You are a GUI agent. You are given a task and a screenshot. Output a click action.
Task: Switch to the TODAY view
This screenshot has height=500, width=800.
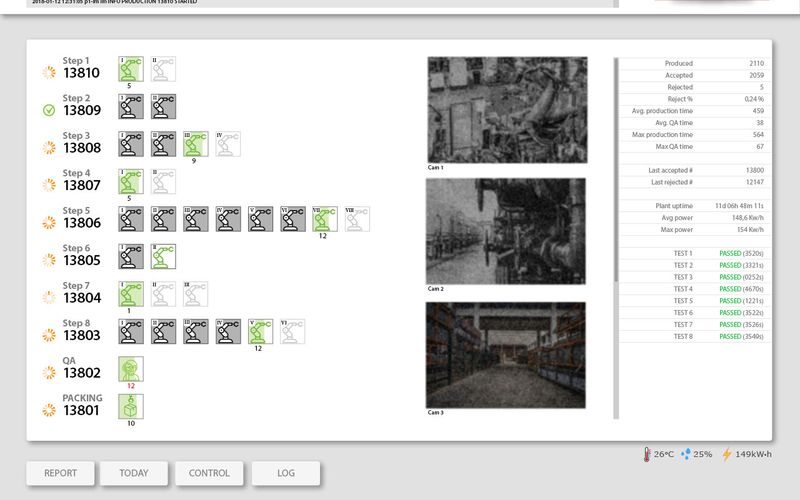click(133, 473)
